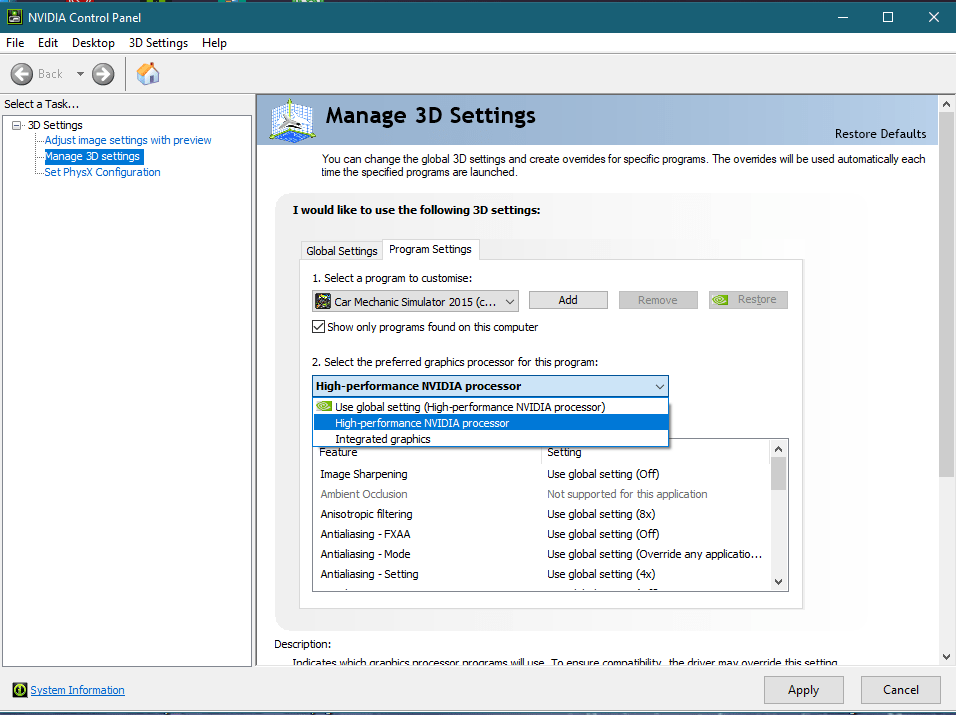Click NVIDIA logo next to Use global setting

point(324,406)
